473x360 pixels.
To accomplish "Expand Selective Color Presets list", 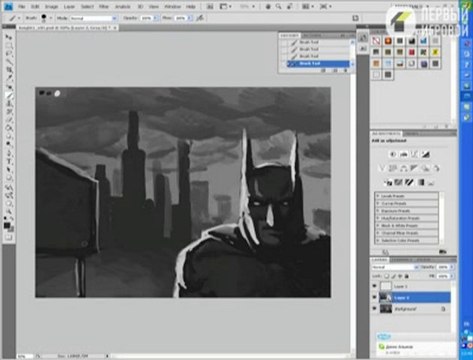I will (x=378, y=240).
